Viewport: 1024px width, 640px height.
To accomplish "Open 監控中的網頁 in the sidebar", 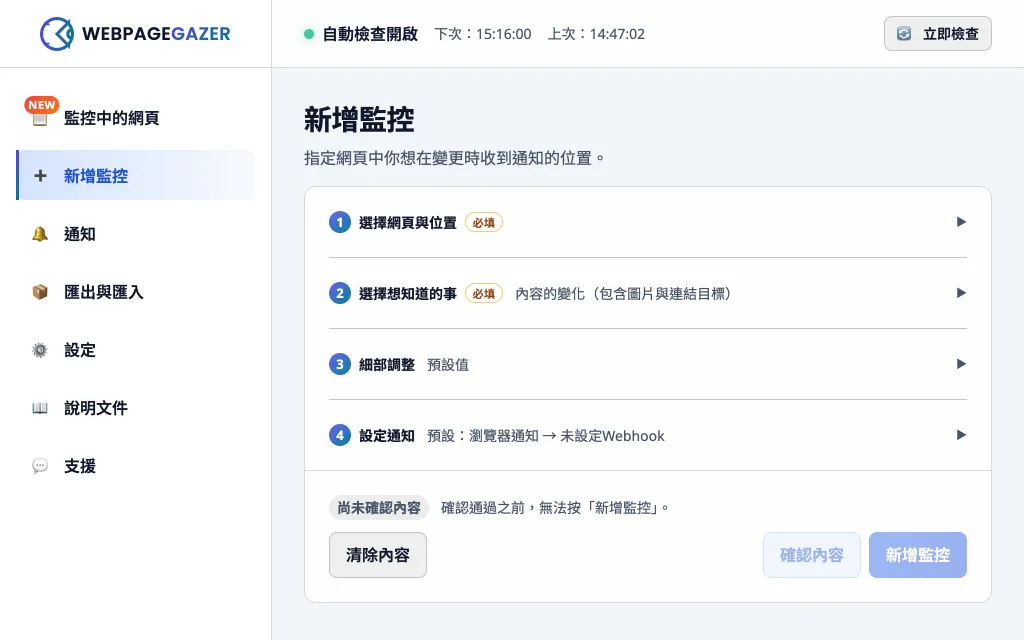I will pyautogui.click(x=136, y=118).
